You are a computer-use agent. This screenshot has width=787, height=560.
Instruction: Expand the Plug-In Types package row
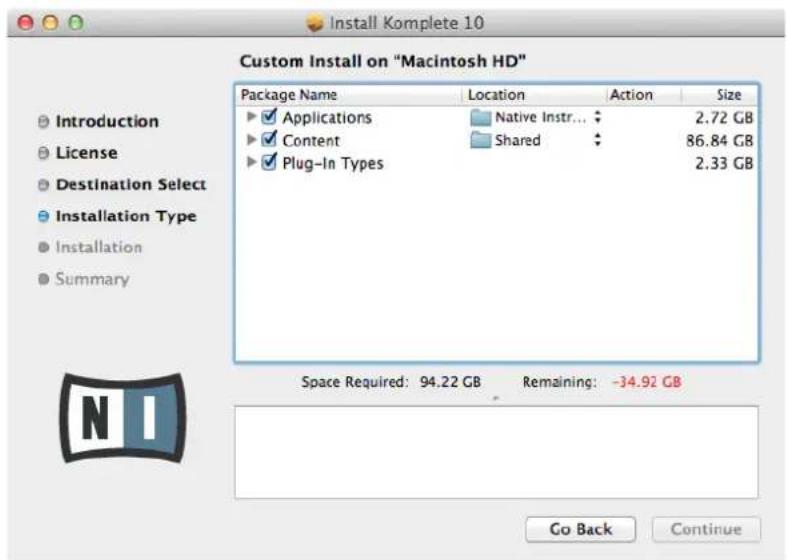click(251, 162)
